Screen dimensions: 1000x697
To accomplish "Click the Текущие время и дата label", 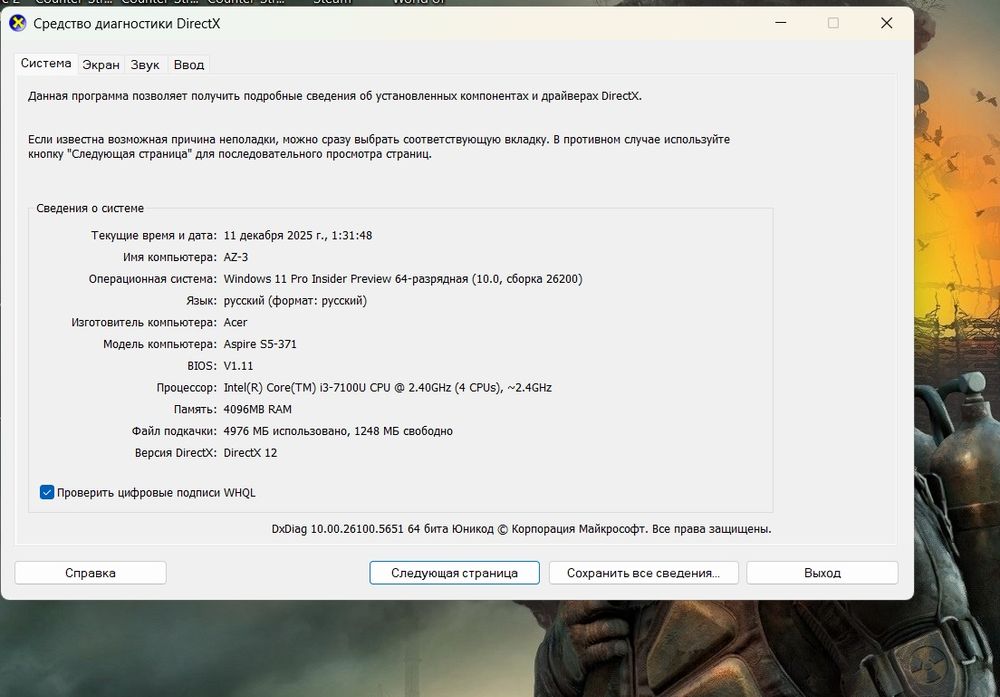I will click(x=154, y=235).
